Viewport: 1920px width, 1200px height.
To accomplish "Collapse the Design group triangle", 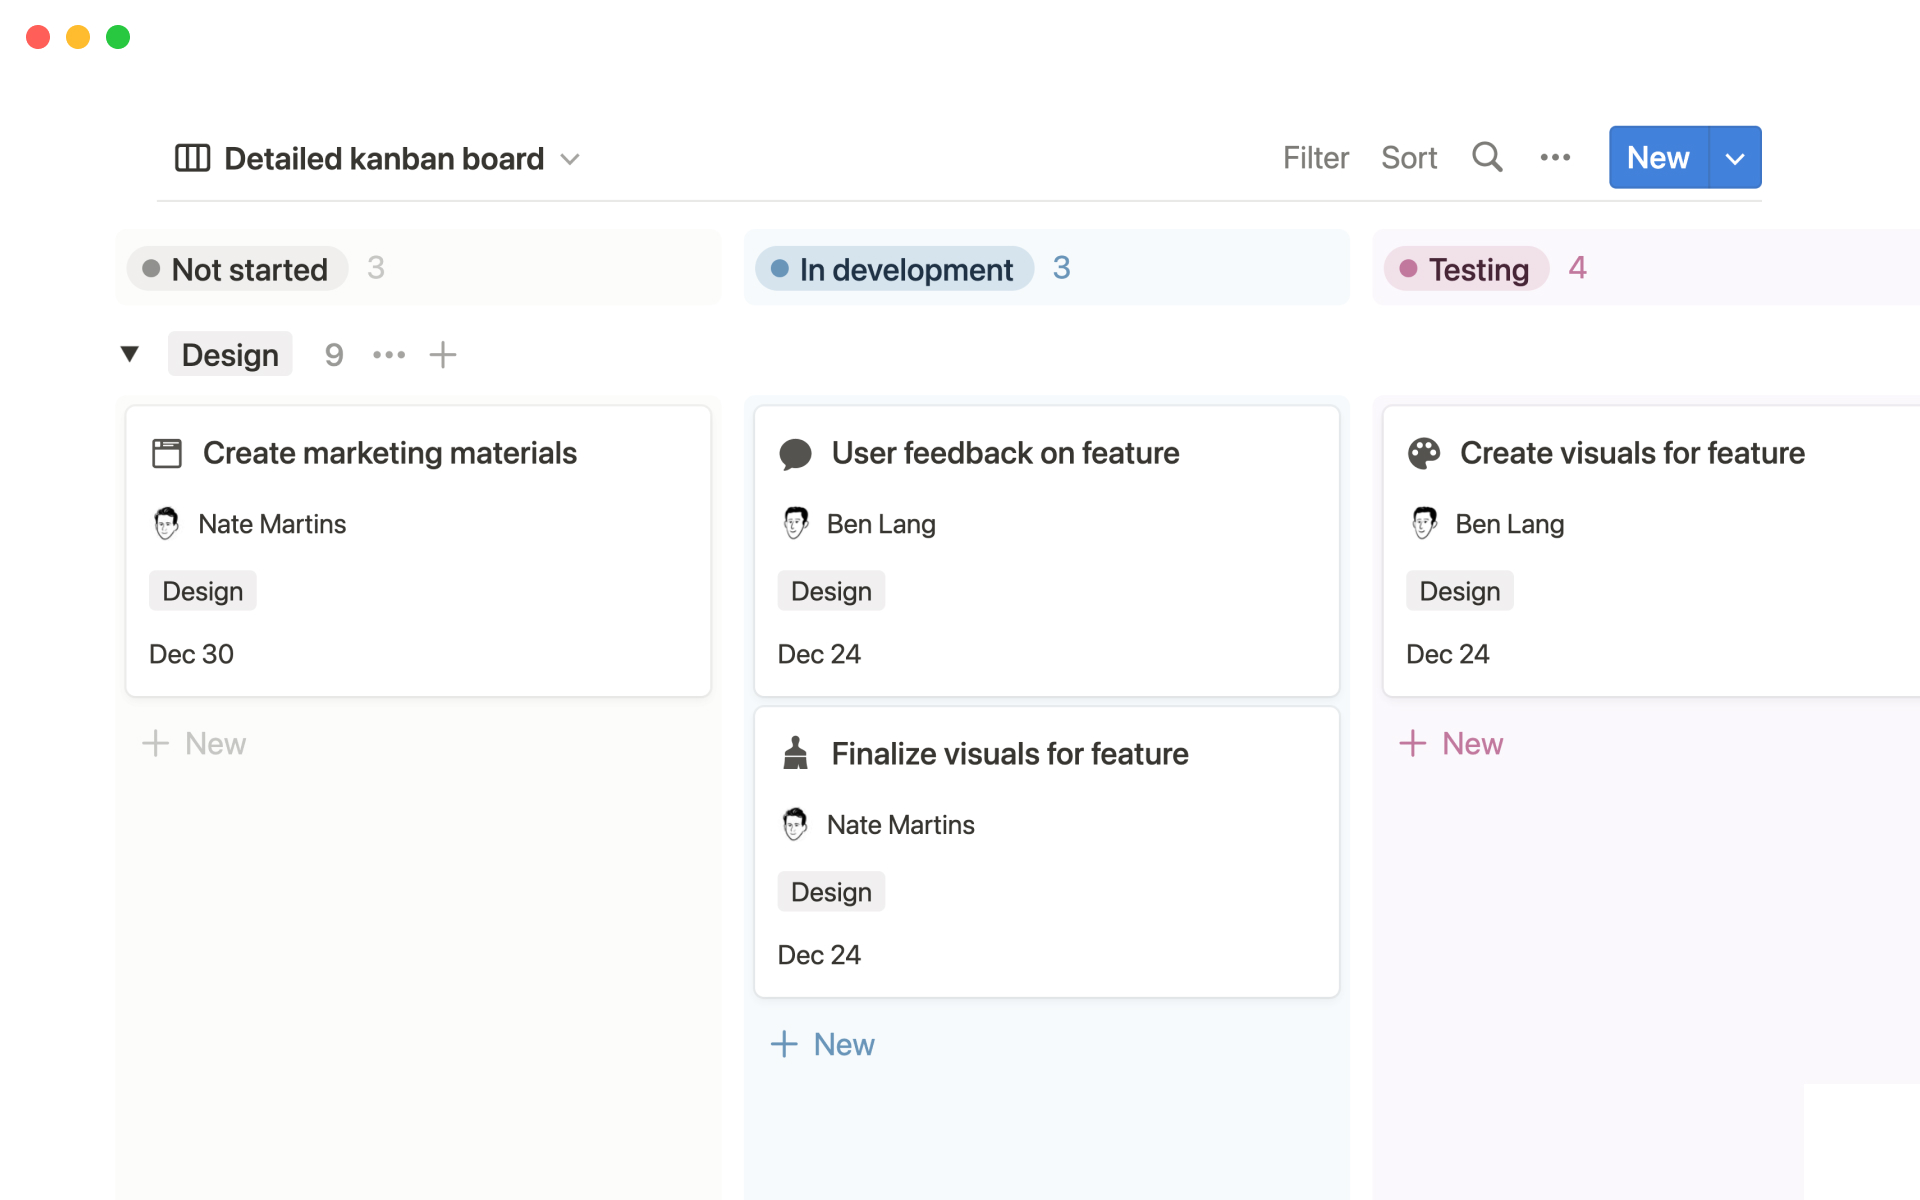I will point(129,354).
